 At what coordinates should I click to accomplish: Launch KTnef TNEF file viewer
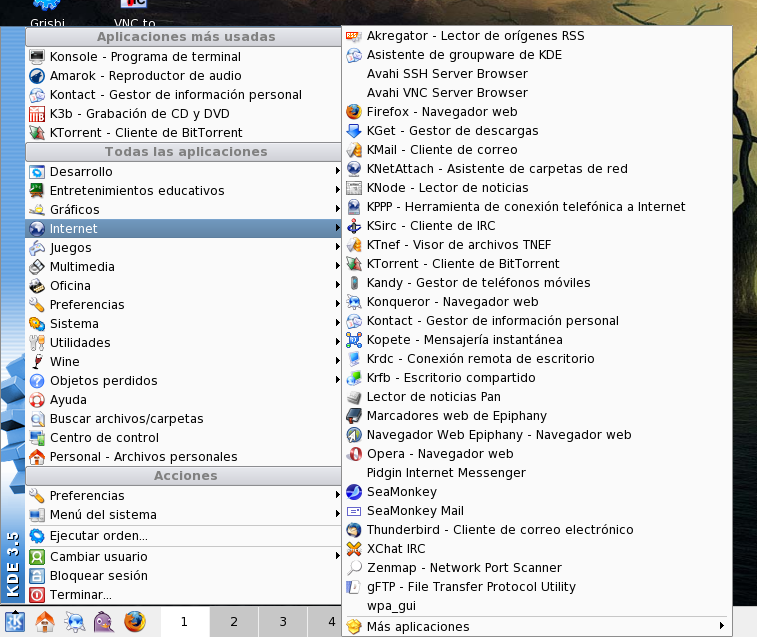click(x=537, y=245)
